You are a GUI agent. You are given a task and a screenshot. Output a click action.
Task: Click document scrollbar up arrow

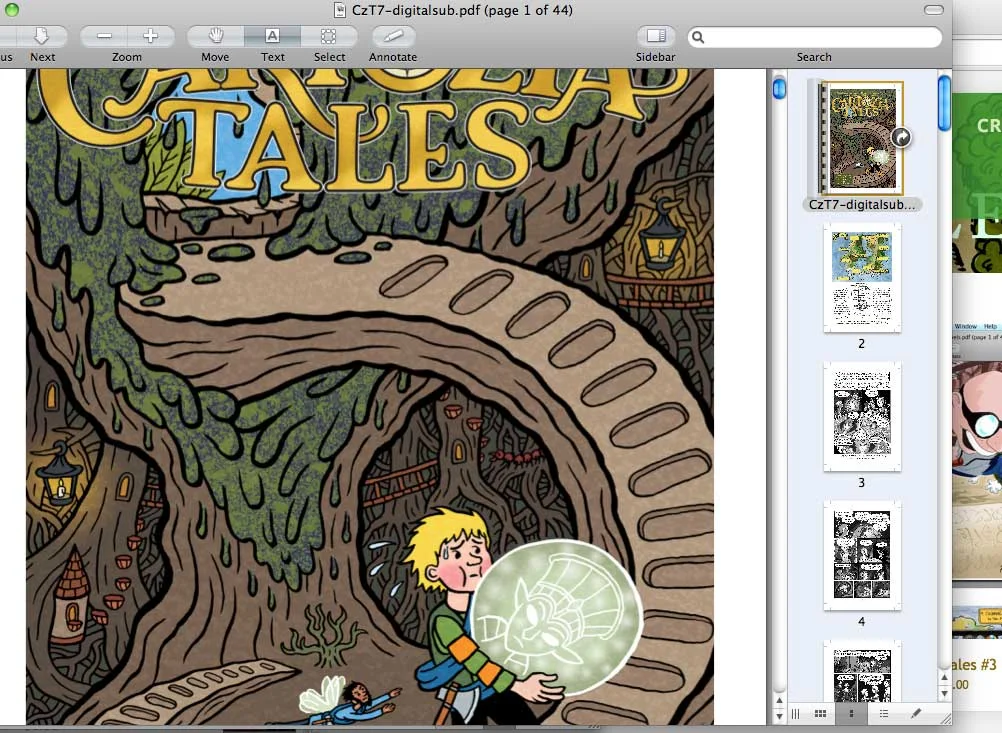point(779,700)
